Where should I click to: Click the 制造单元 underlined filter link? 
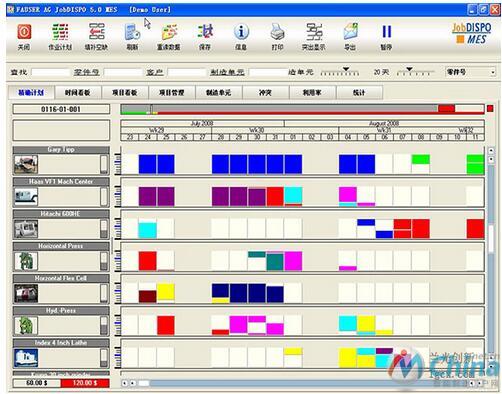tap(227, 72)
